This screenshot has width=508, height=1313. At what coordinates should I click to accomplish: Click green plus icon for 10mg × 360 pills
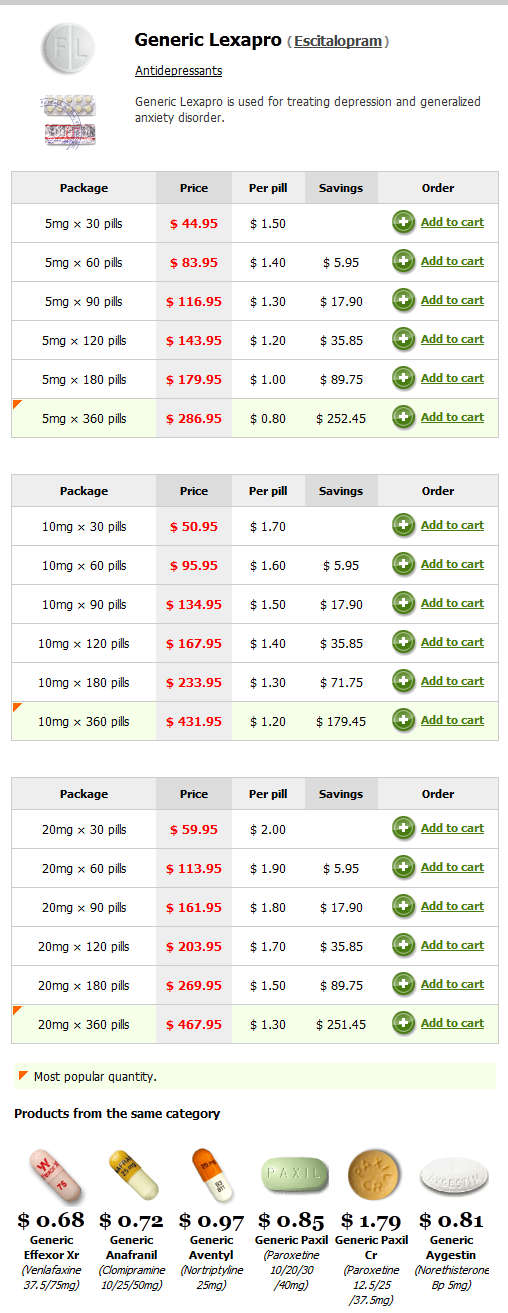click(x=404, y=721)
